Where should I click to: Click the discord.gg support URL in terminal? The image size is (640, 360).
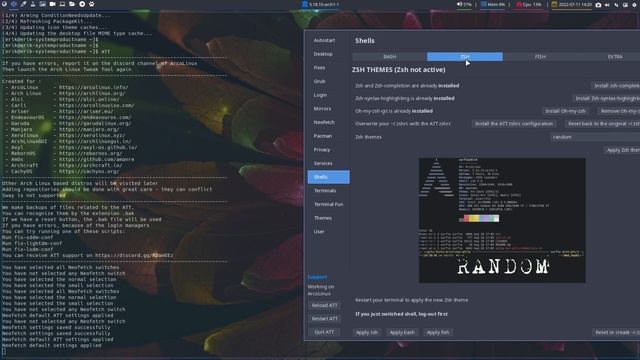(x=134, y=256)
